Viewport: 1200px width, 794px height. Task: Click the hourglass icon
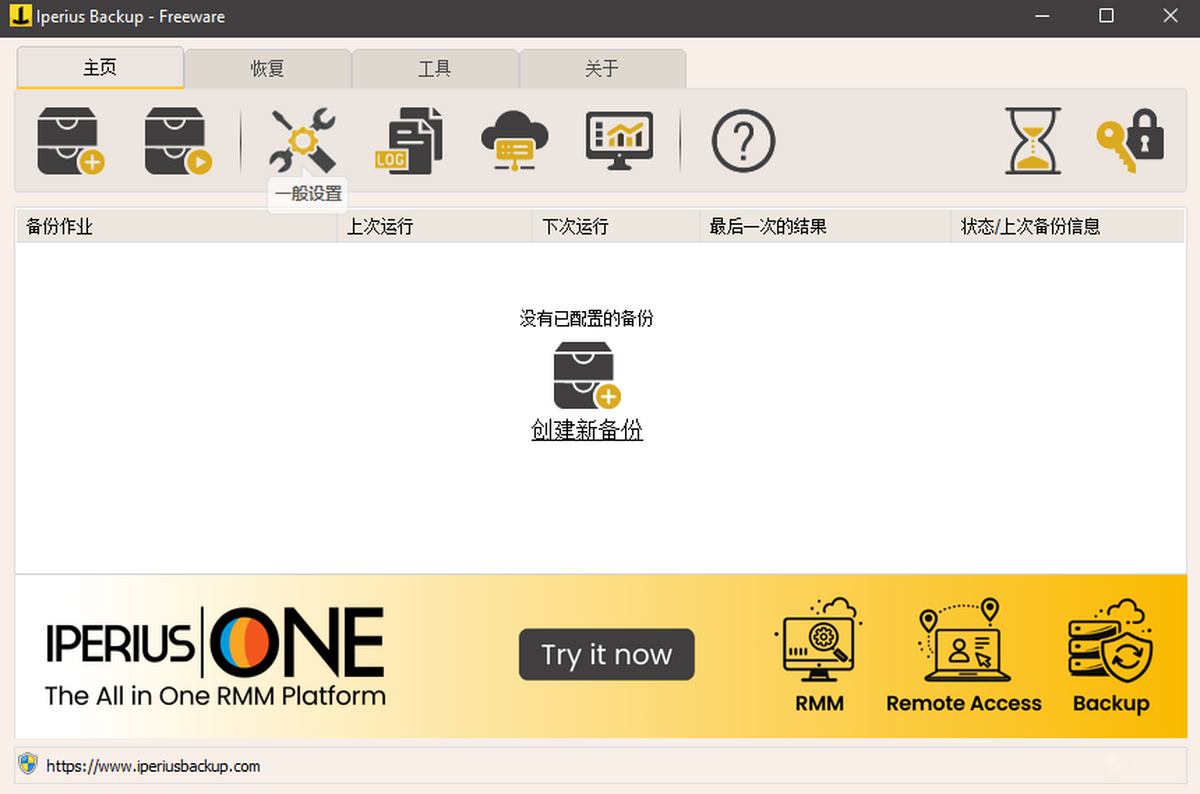coord(1033,141)
